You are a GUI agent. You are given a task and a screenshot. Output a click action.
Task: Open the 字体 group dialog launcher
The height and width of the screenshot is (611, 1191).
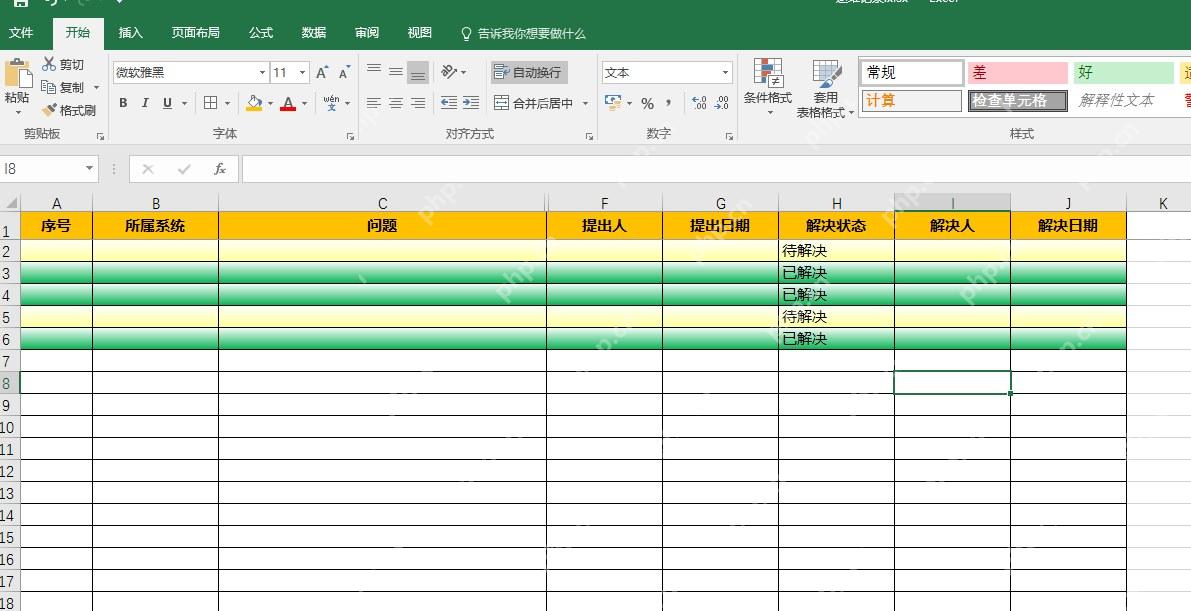(350, 136)
